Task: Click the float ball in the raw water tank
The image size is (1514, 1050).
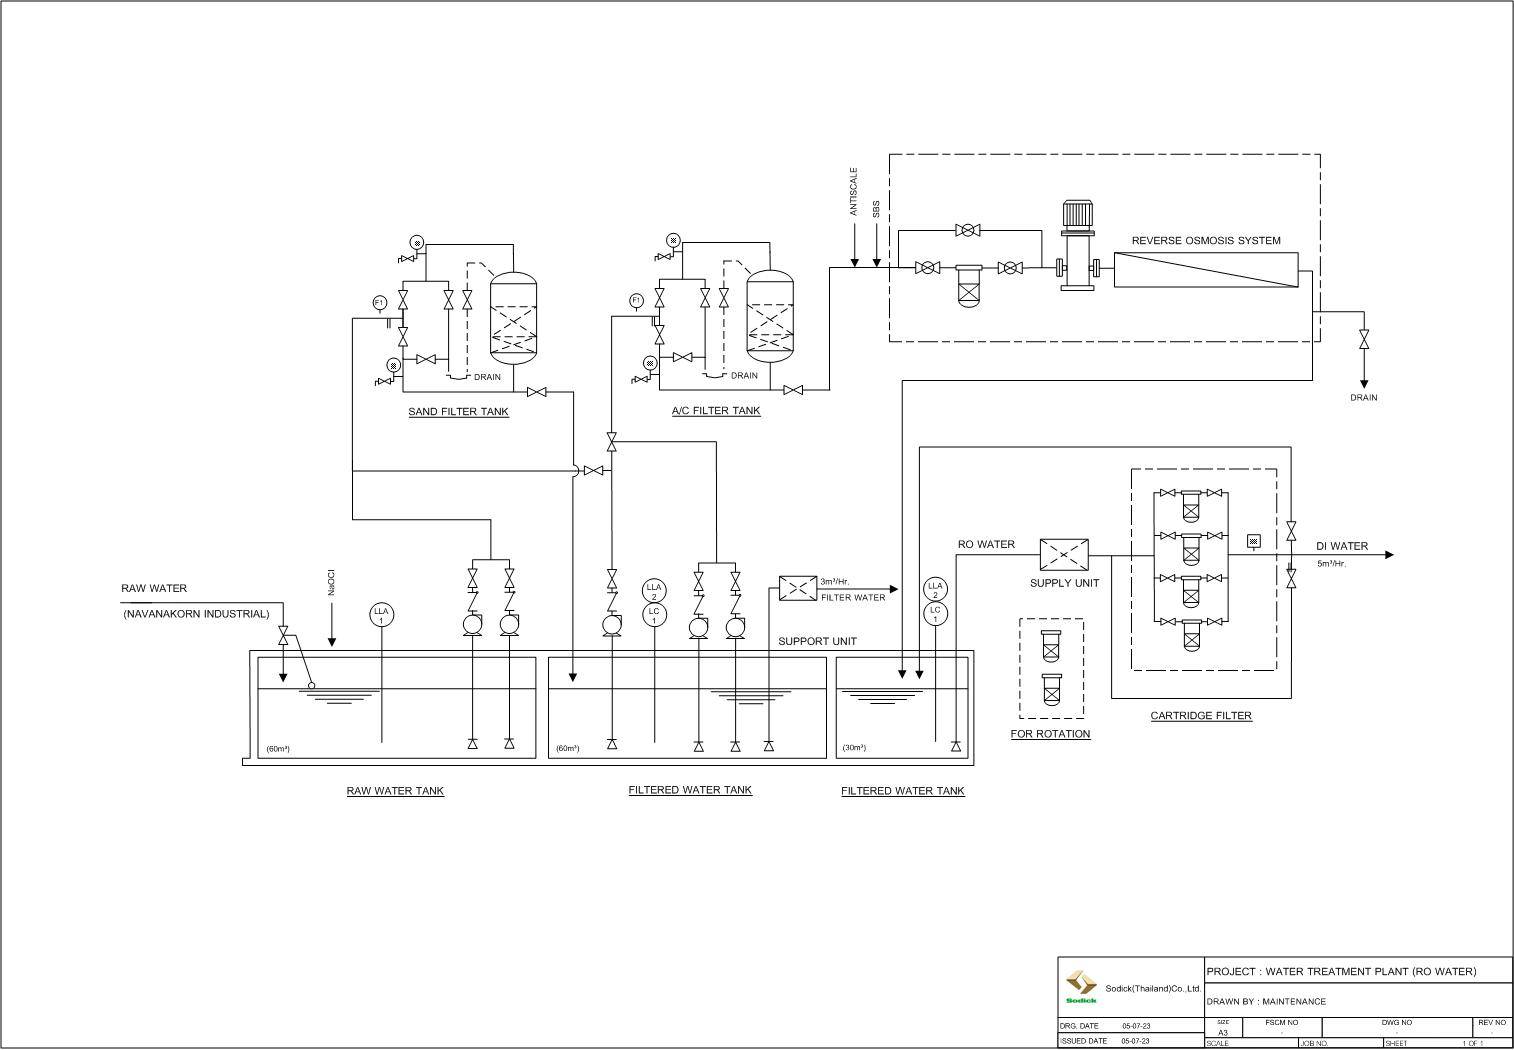Action: (311, 685)
